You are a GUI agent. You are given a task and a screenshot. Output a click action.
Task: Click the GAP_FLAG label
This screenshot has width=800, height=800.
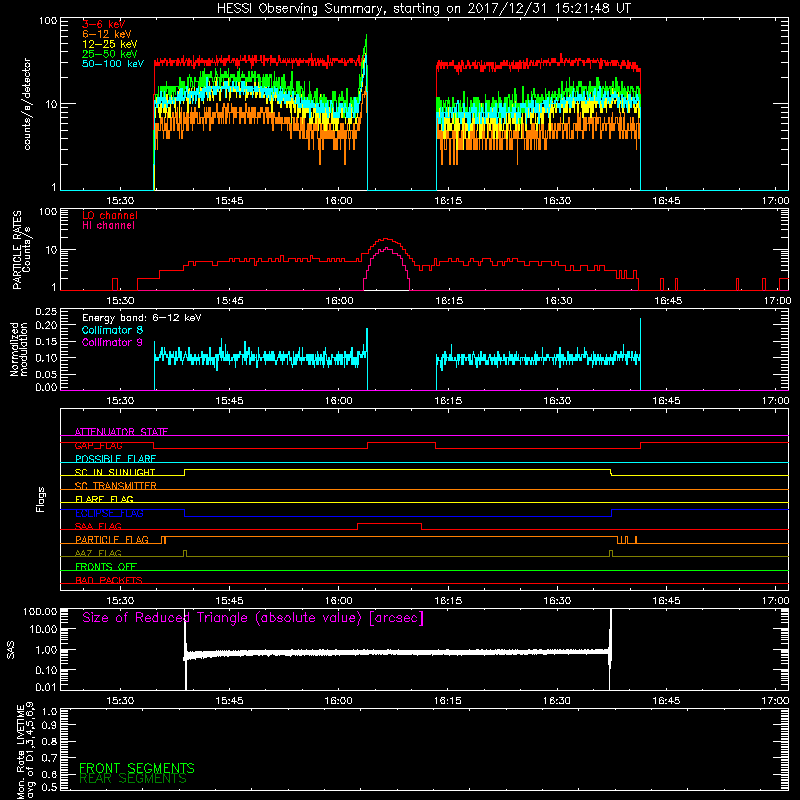tap(98, 445)
